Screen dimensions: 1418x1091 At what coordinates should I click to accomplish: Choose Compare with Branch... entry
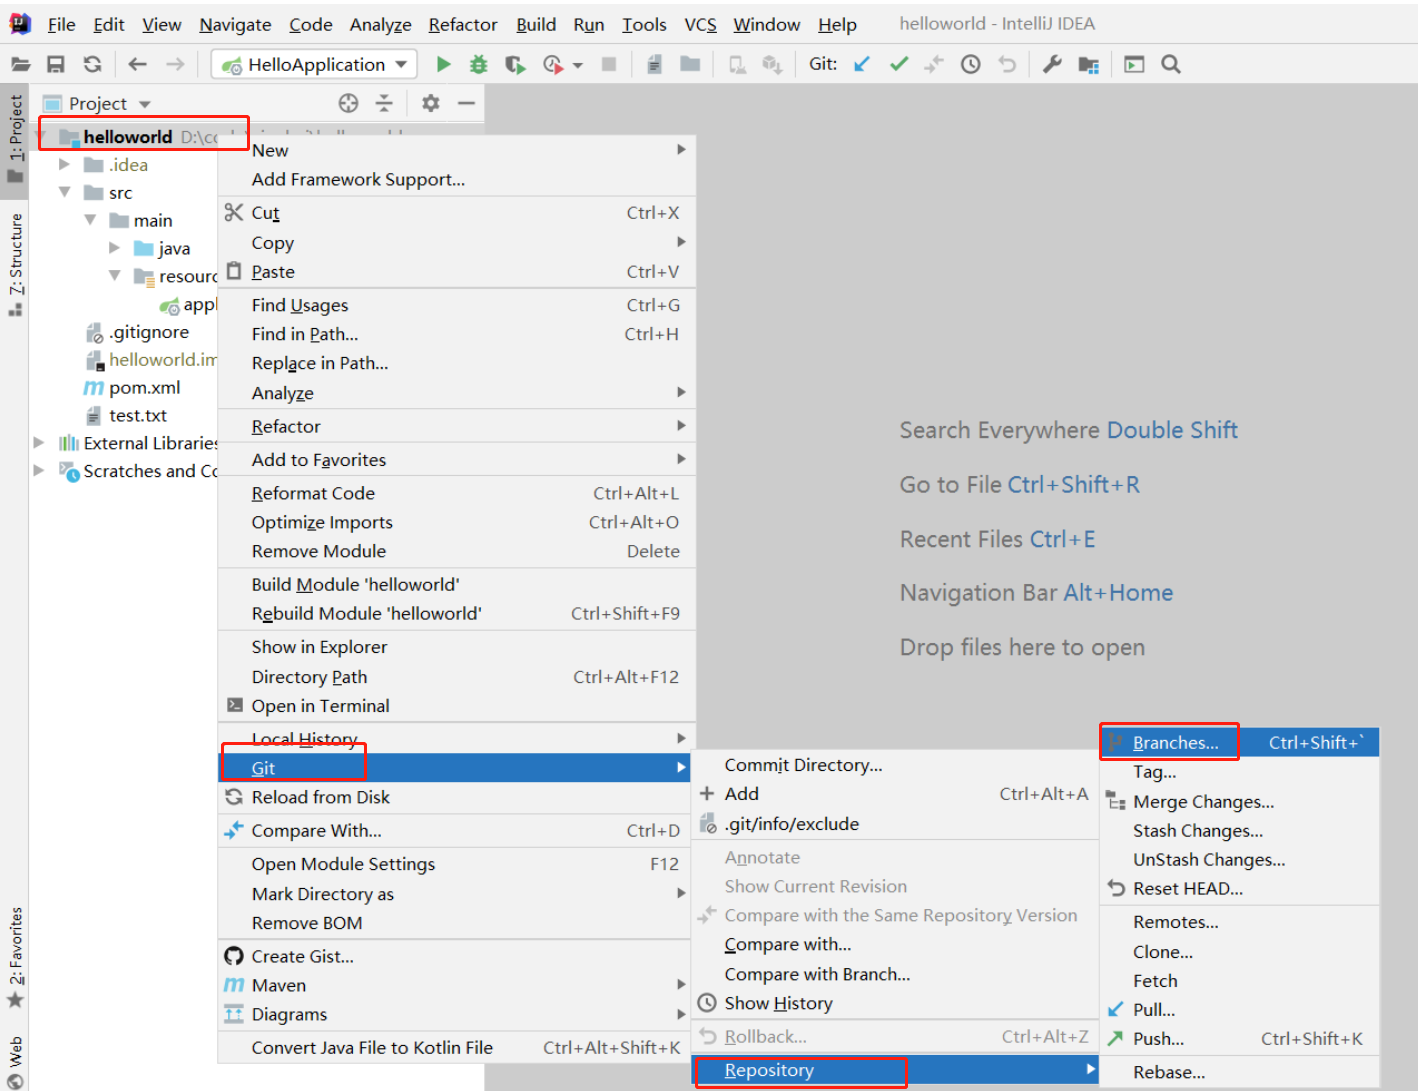(x=895, y=974)
